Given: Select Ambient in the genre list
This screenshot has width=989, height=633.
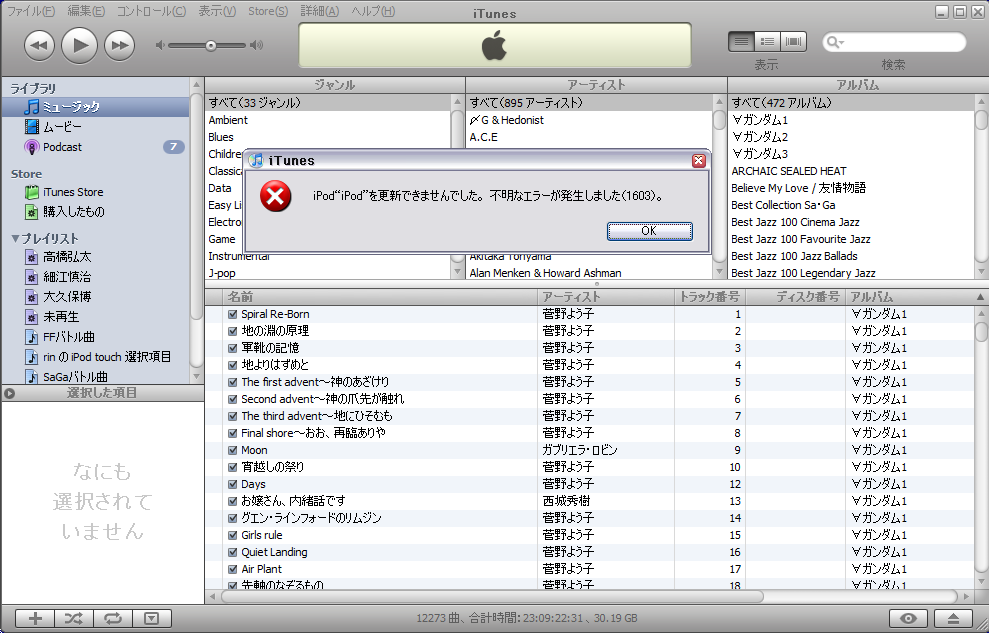Looking at the screenshot, I should (328, 120).
